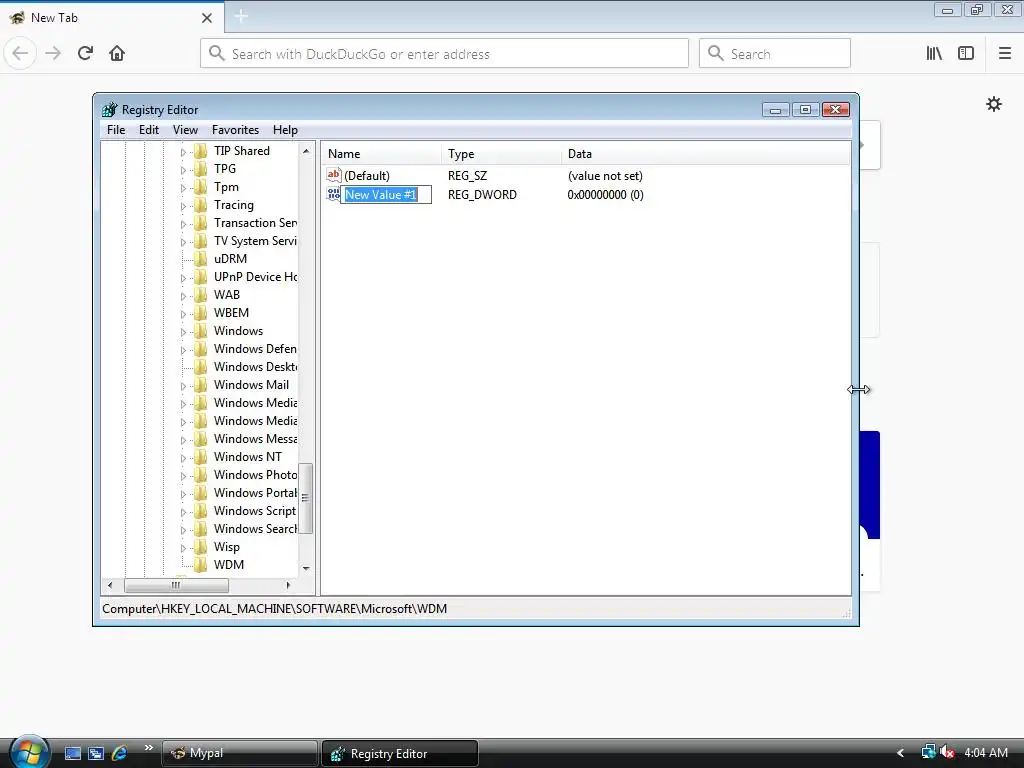Viewport: 1024px width, 768px height.
Task: Sort values by Type column header
Action: coord(501,154)
